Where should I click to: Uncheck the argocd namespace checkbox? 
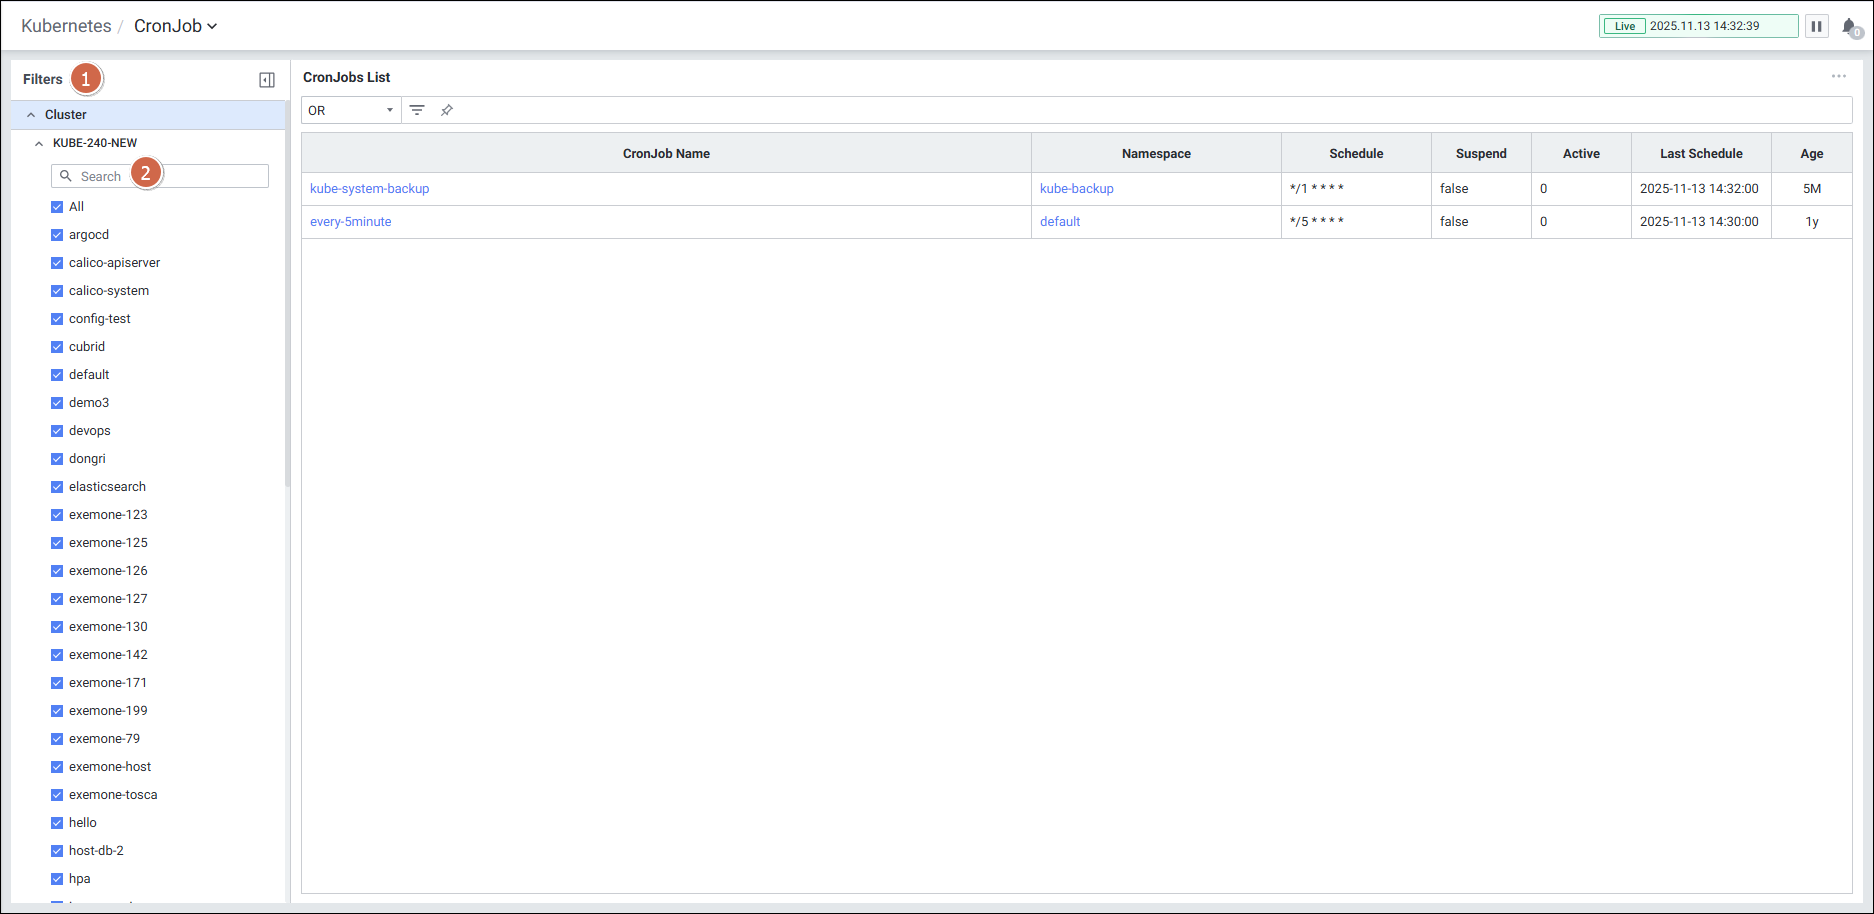click(x=57, y=235)
